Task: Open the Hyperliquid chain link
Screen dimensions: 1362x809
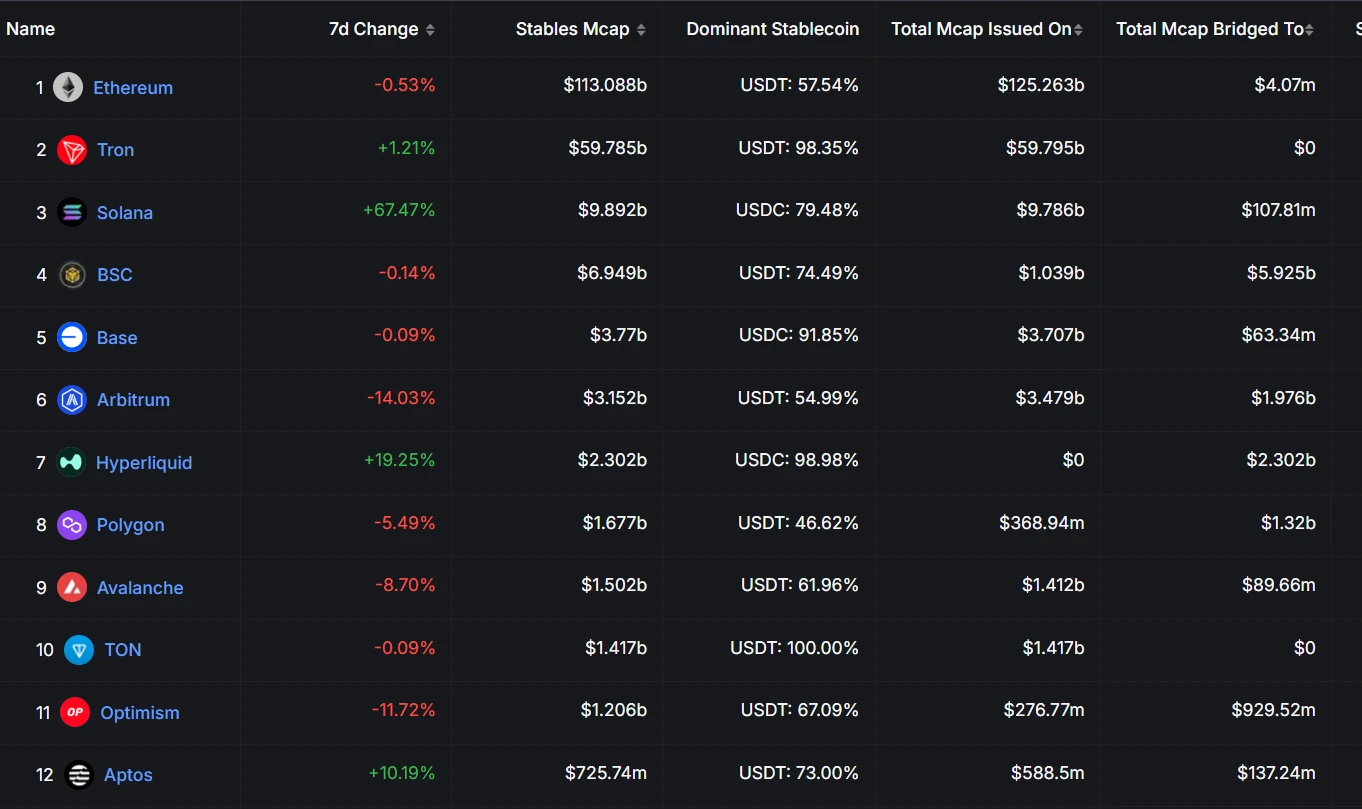Action: pos(144,462)
